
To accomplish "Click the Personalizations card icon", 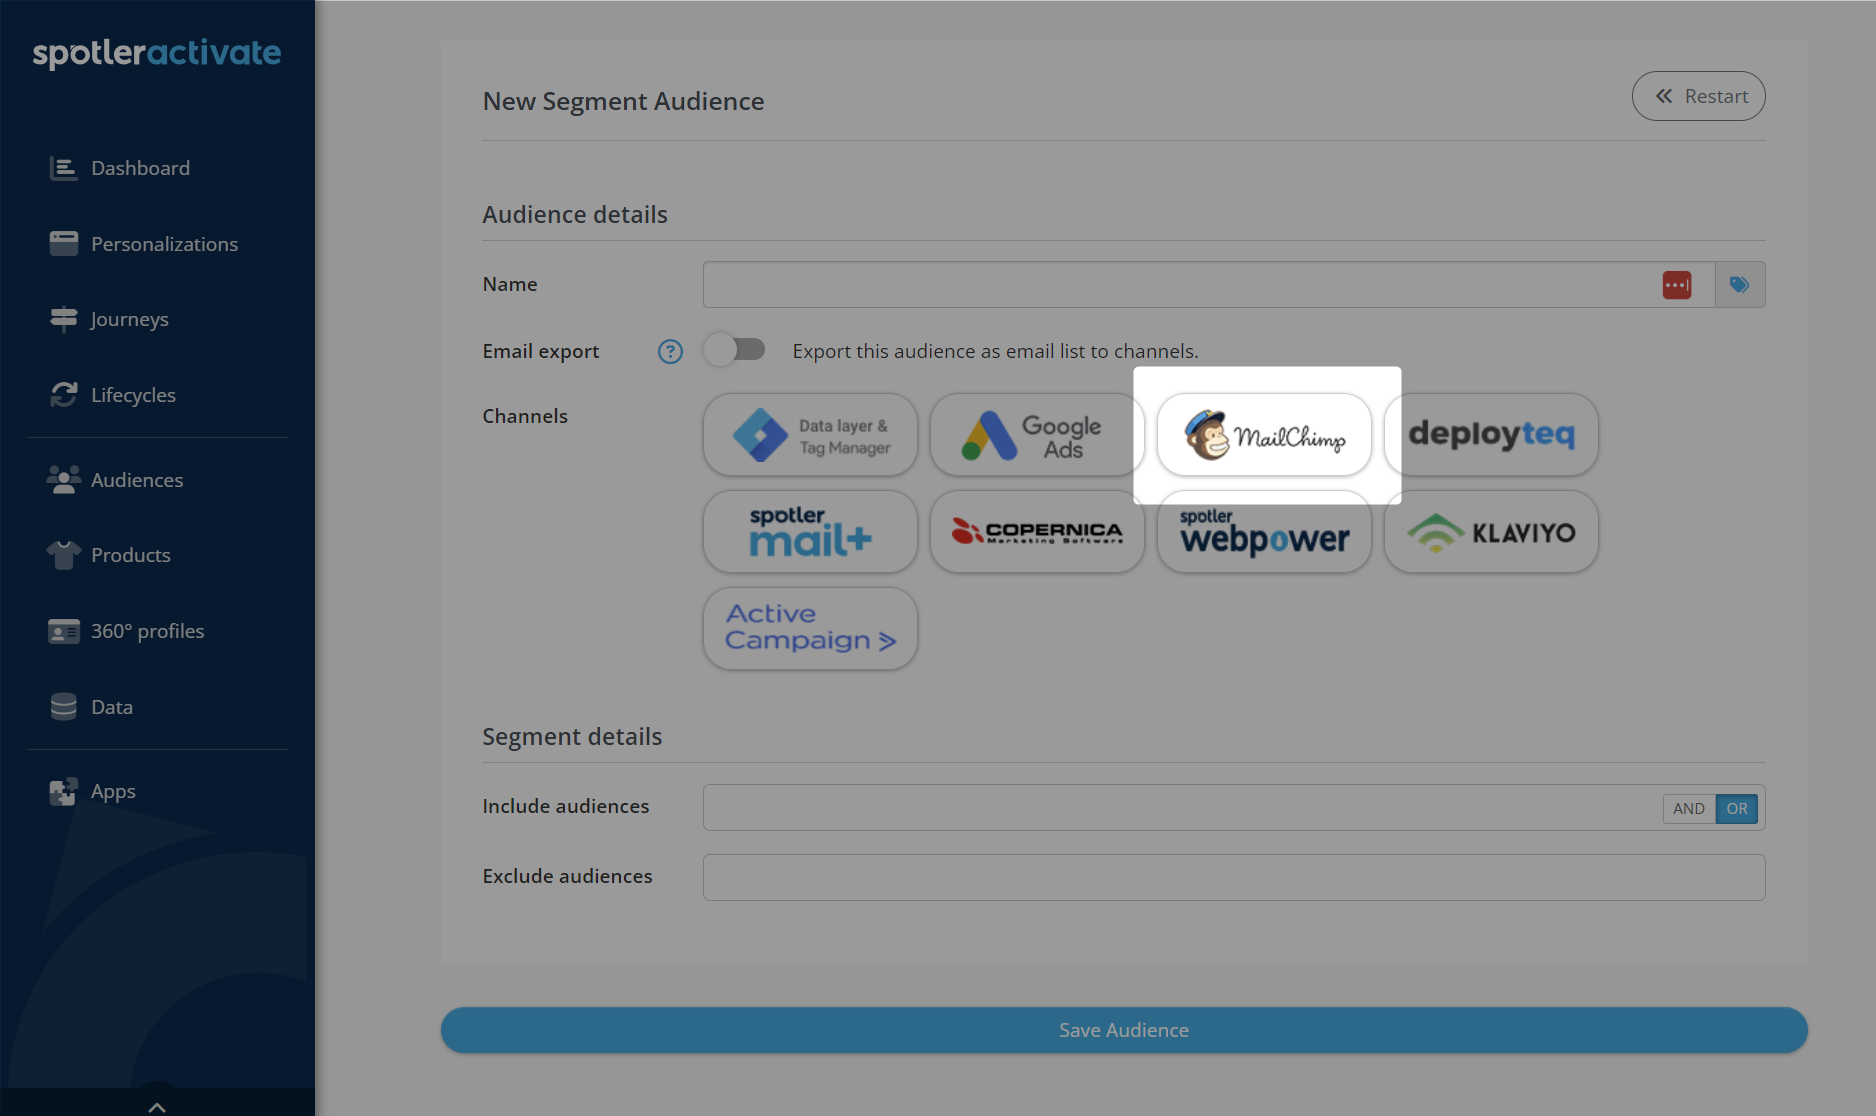I will tap(63, 244).
